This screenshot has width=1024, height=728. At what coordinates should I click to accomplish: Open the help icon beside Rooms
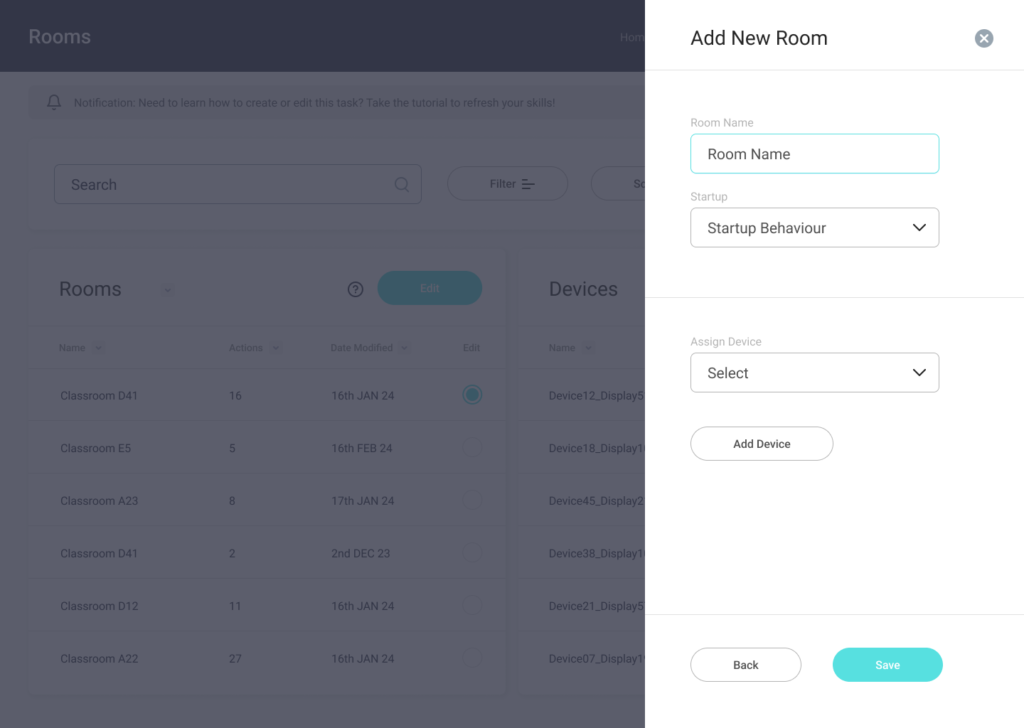(355, 289)
